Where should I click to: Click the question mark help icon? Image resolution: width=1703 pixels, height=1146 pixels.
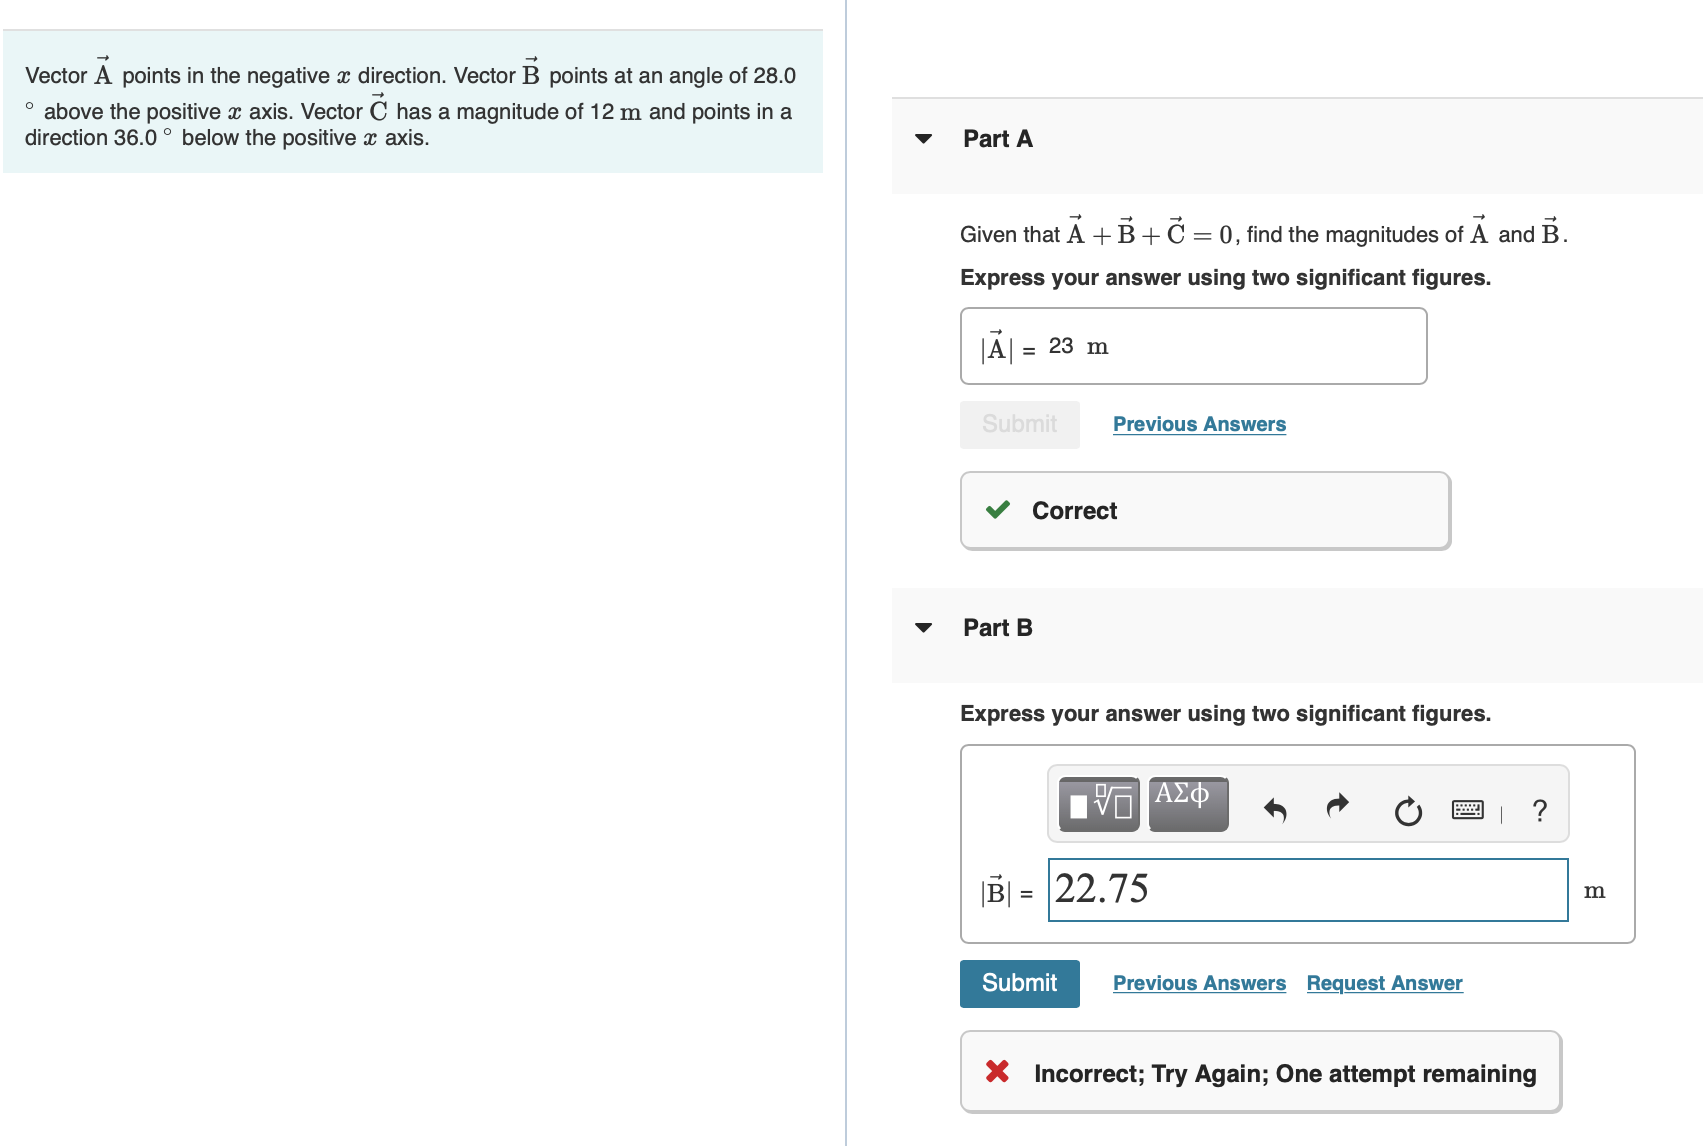point(1538,810)
